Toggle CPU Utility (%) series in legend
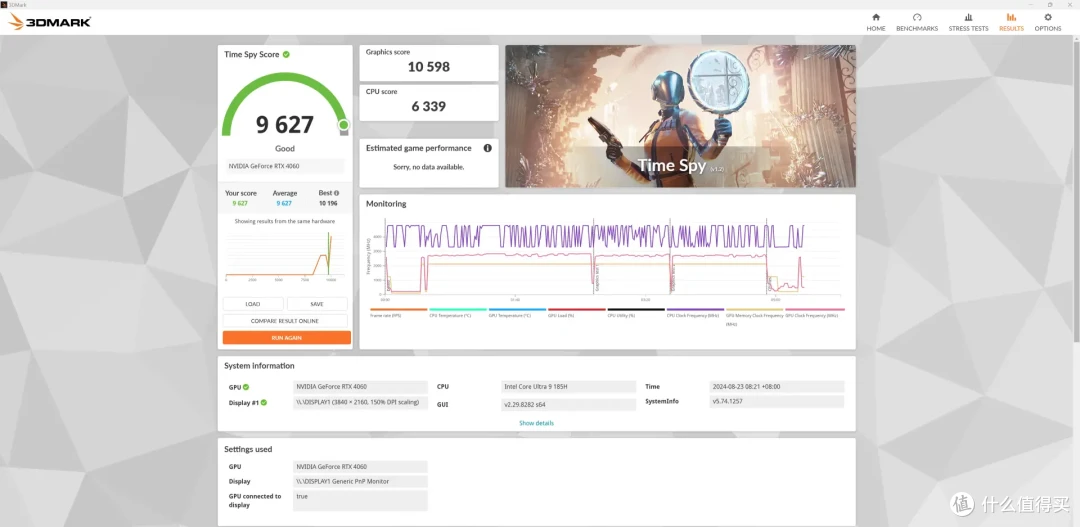 pos(636,313)
